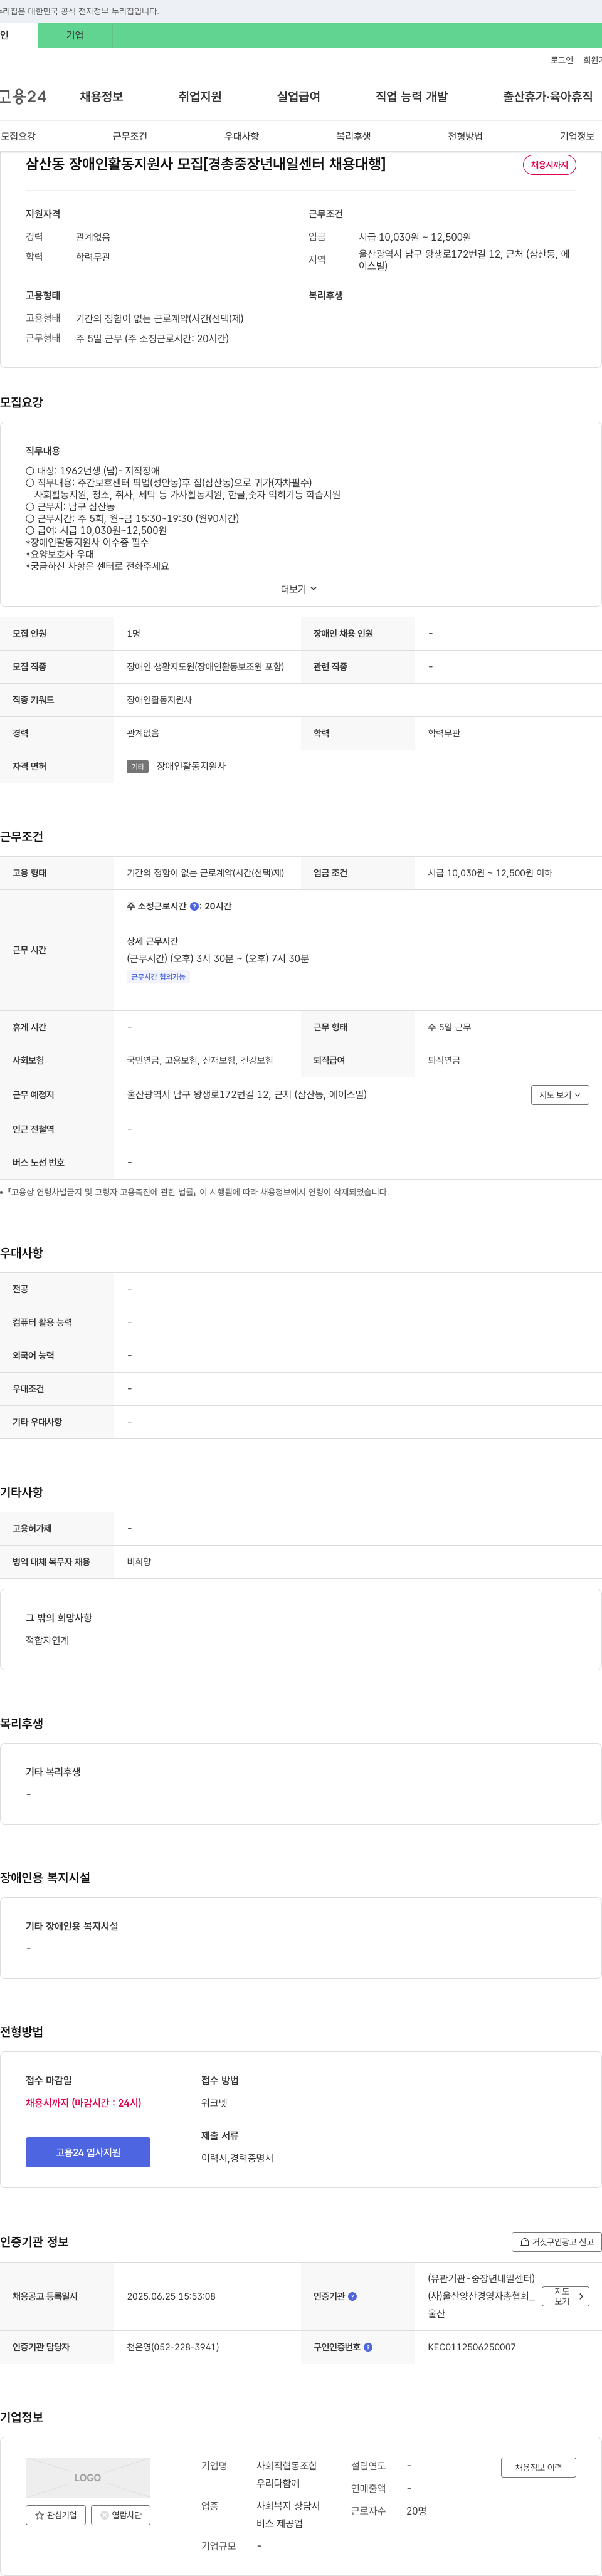Jump to the 근무조건 section tab
This screenshot has width=602, height=2576.
click(130, 136)
